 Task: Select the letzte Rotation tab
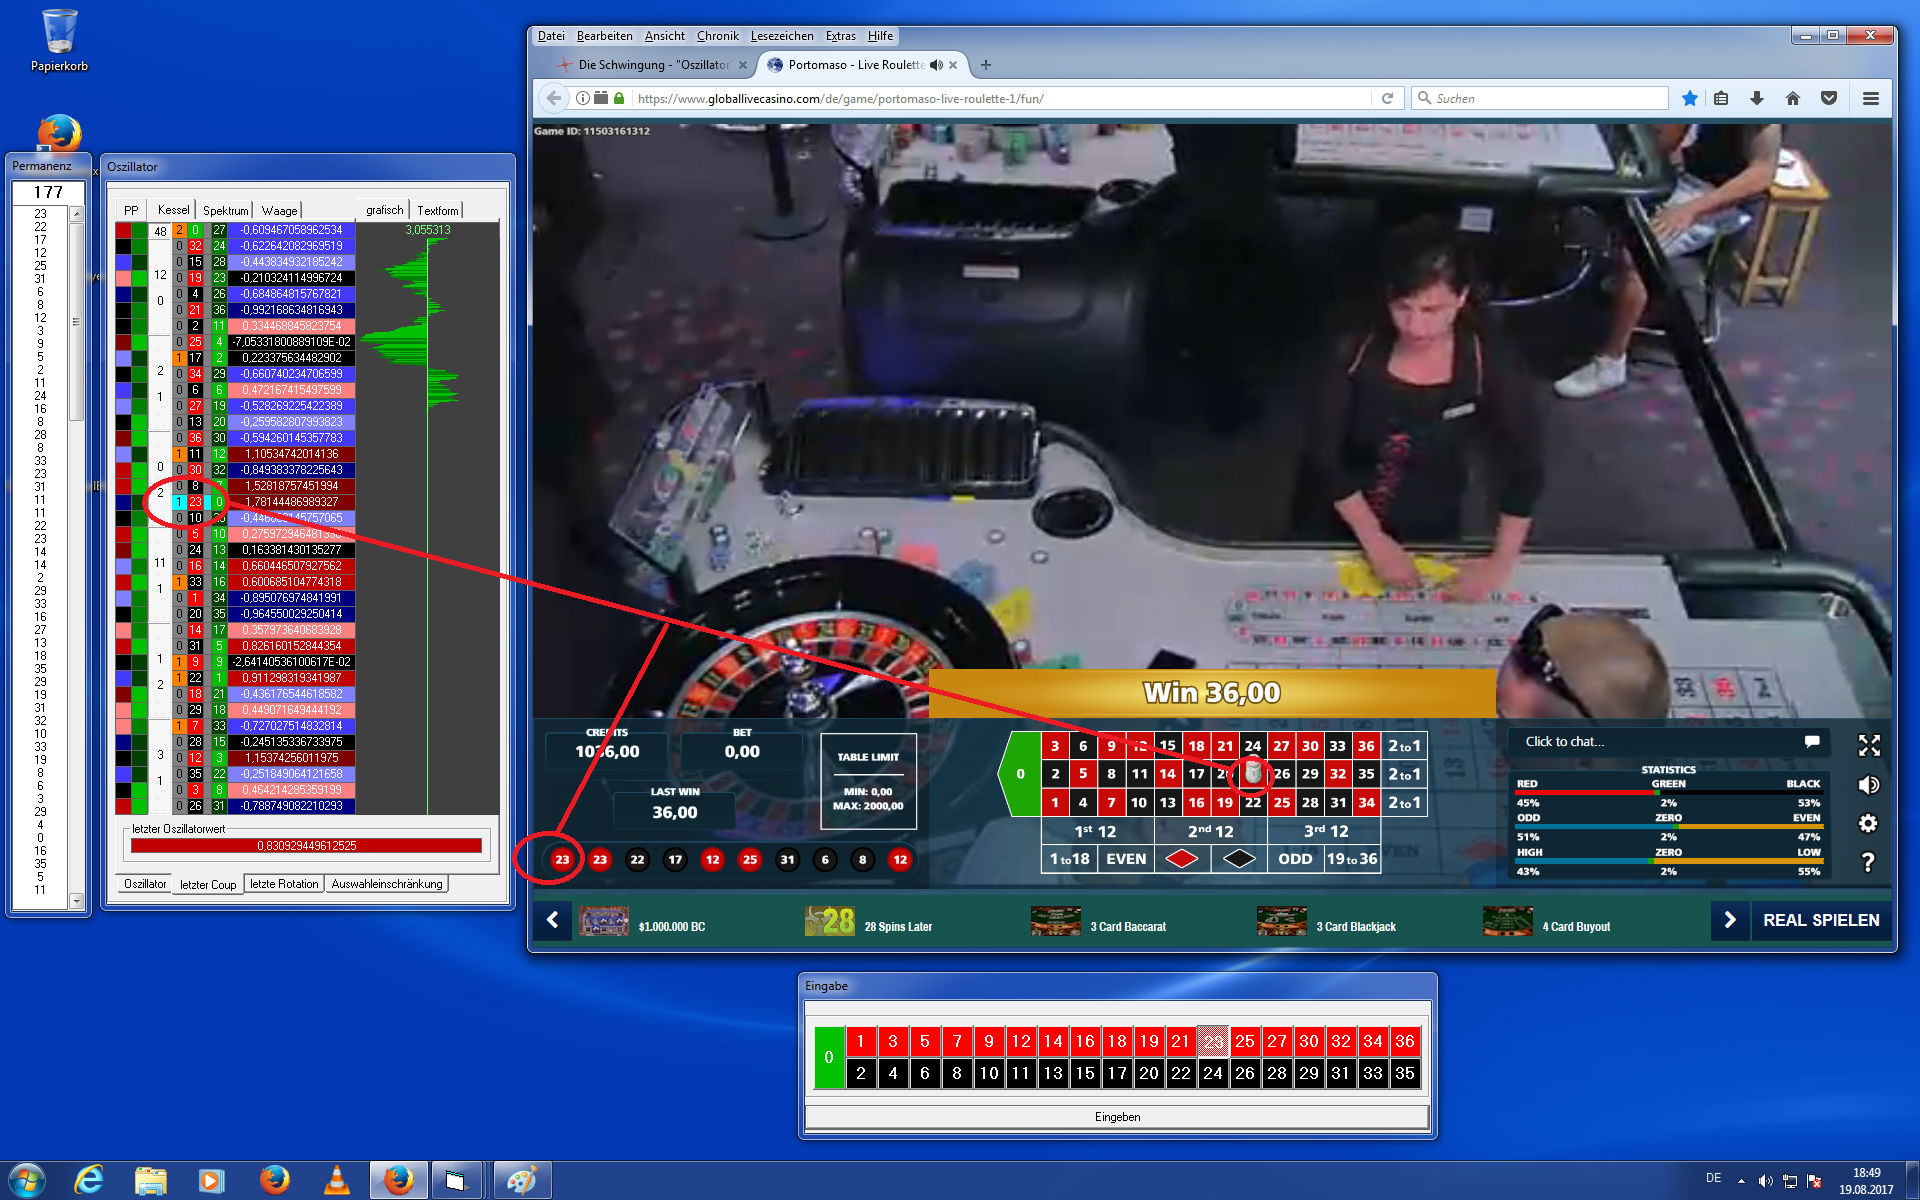click(x=284, y=884)
